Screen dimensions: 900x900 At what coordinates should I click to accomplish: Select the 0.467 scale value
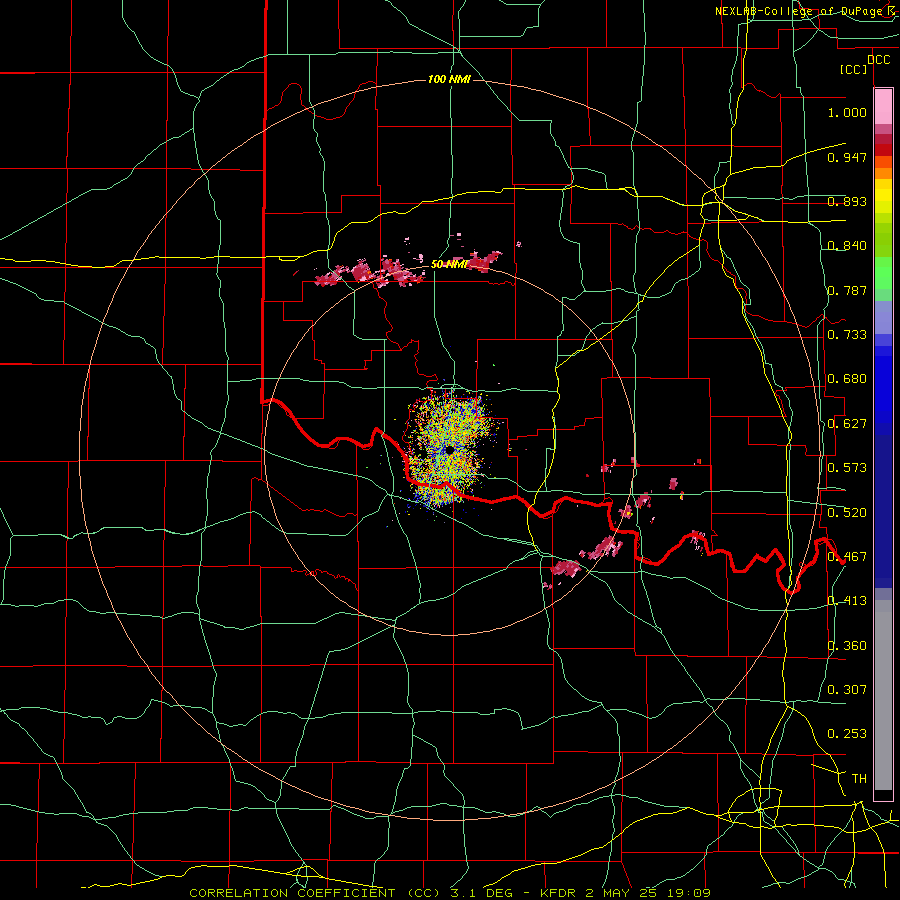pyautogui.click(x=847, y=556)
